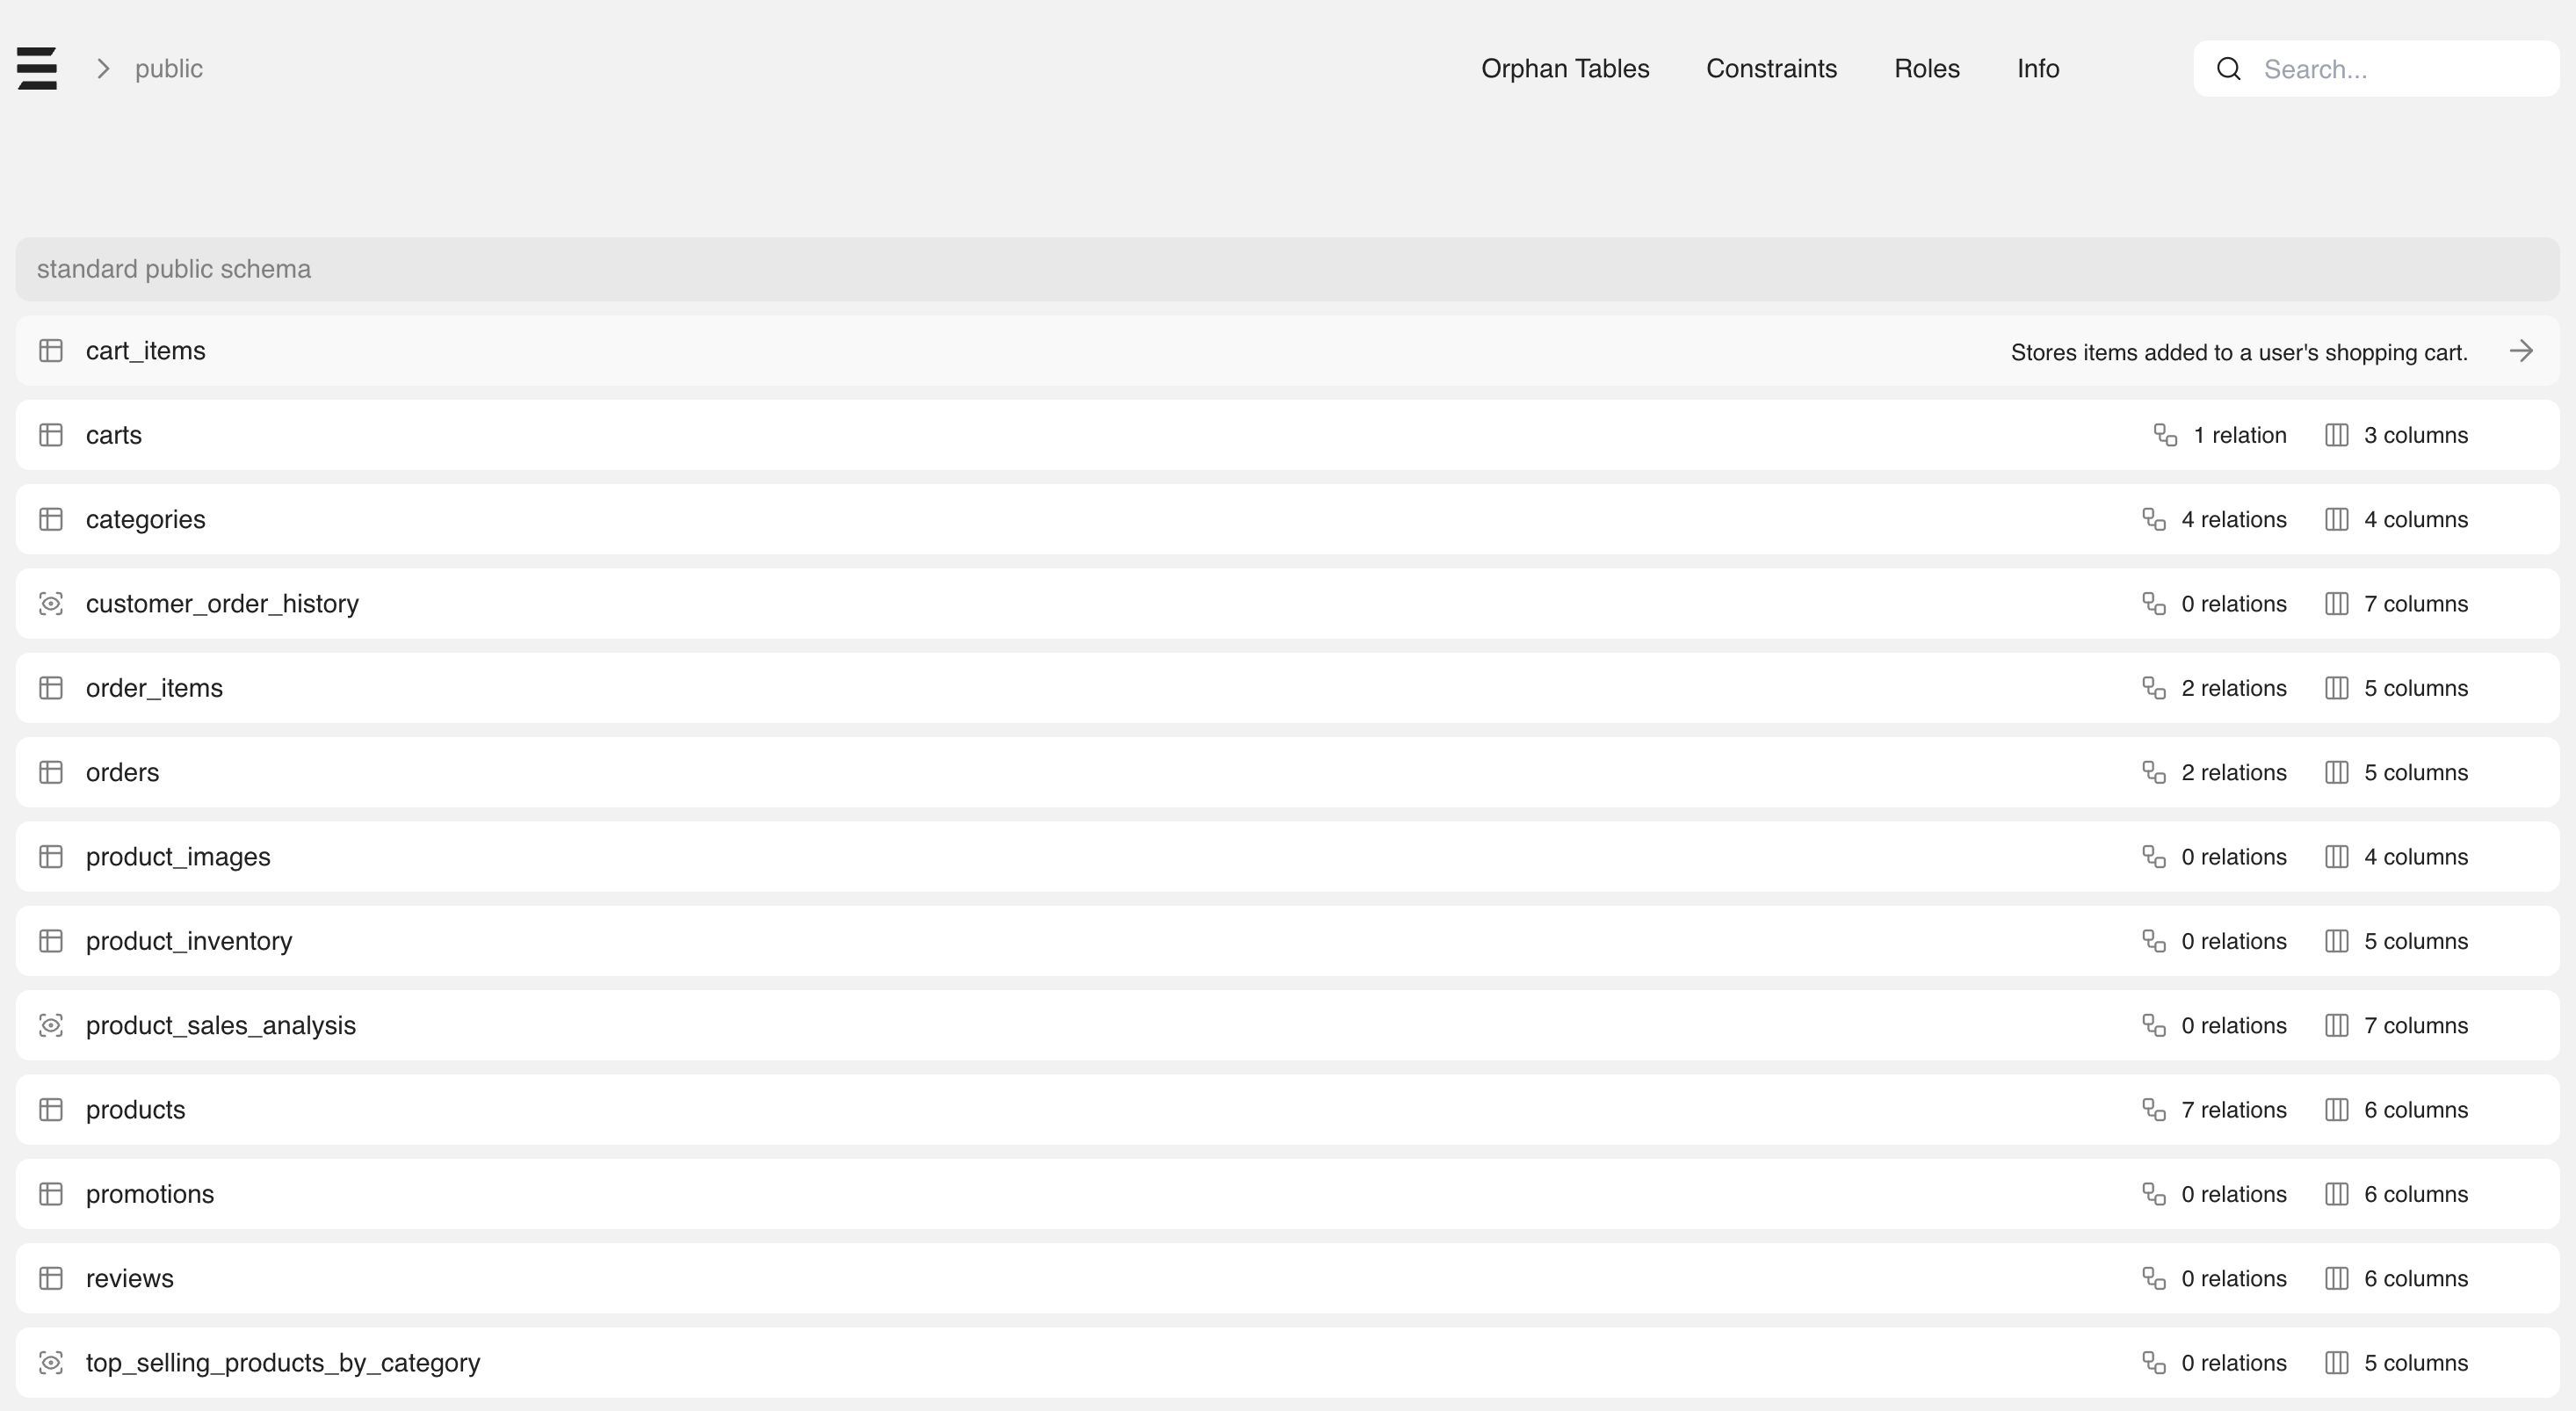Click the table icon next to carts
This screenshot has width=2576, height=1411.
51,434
